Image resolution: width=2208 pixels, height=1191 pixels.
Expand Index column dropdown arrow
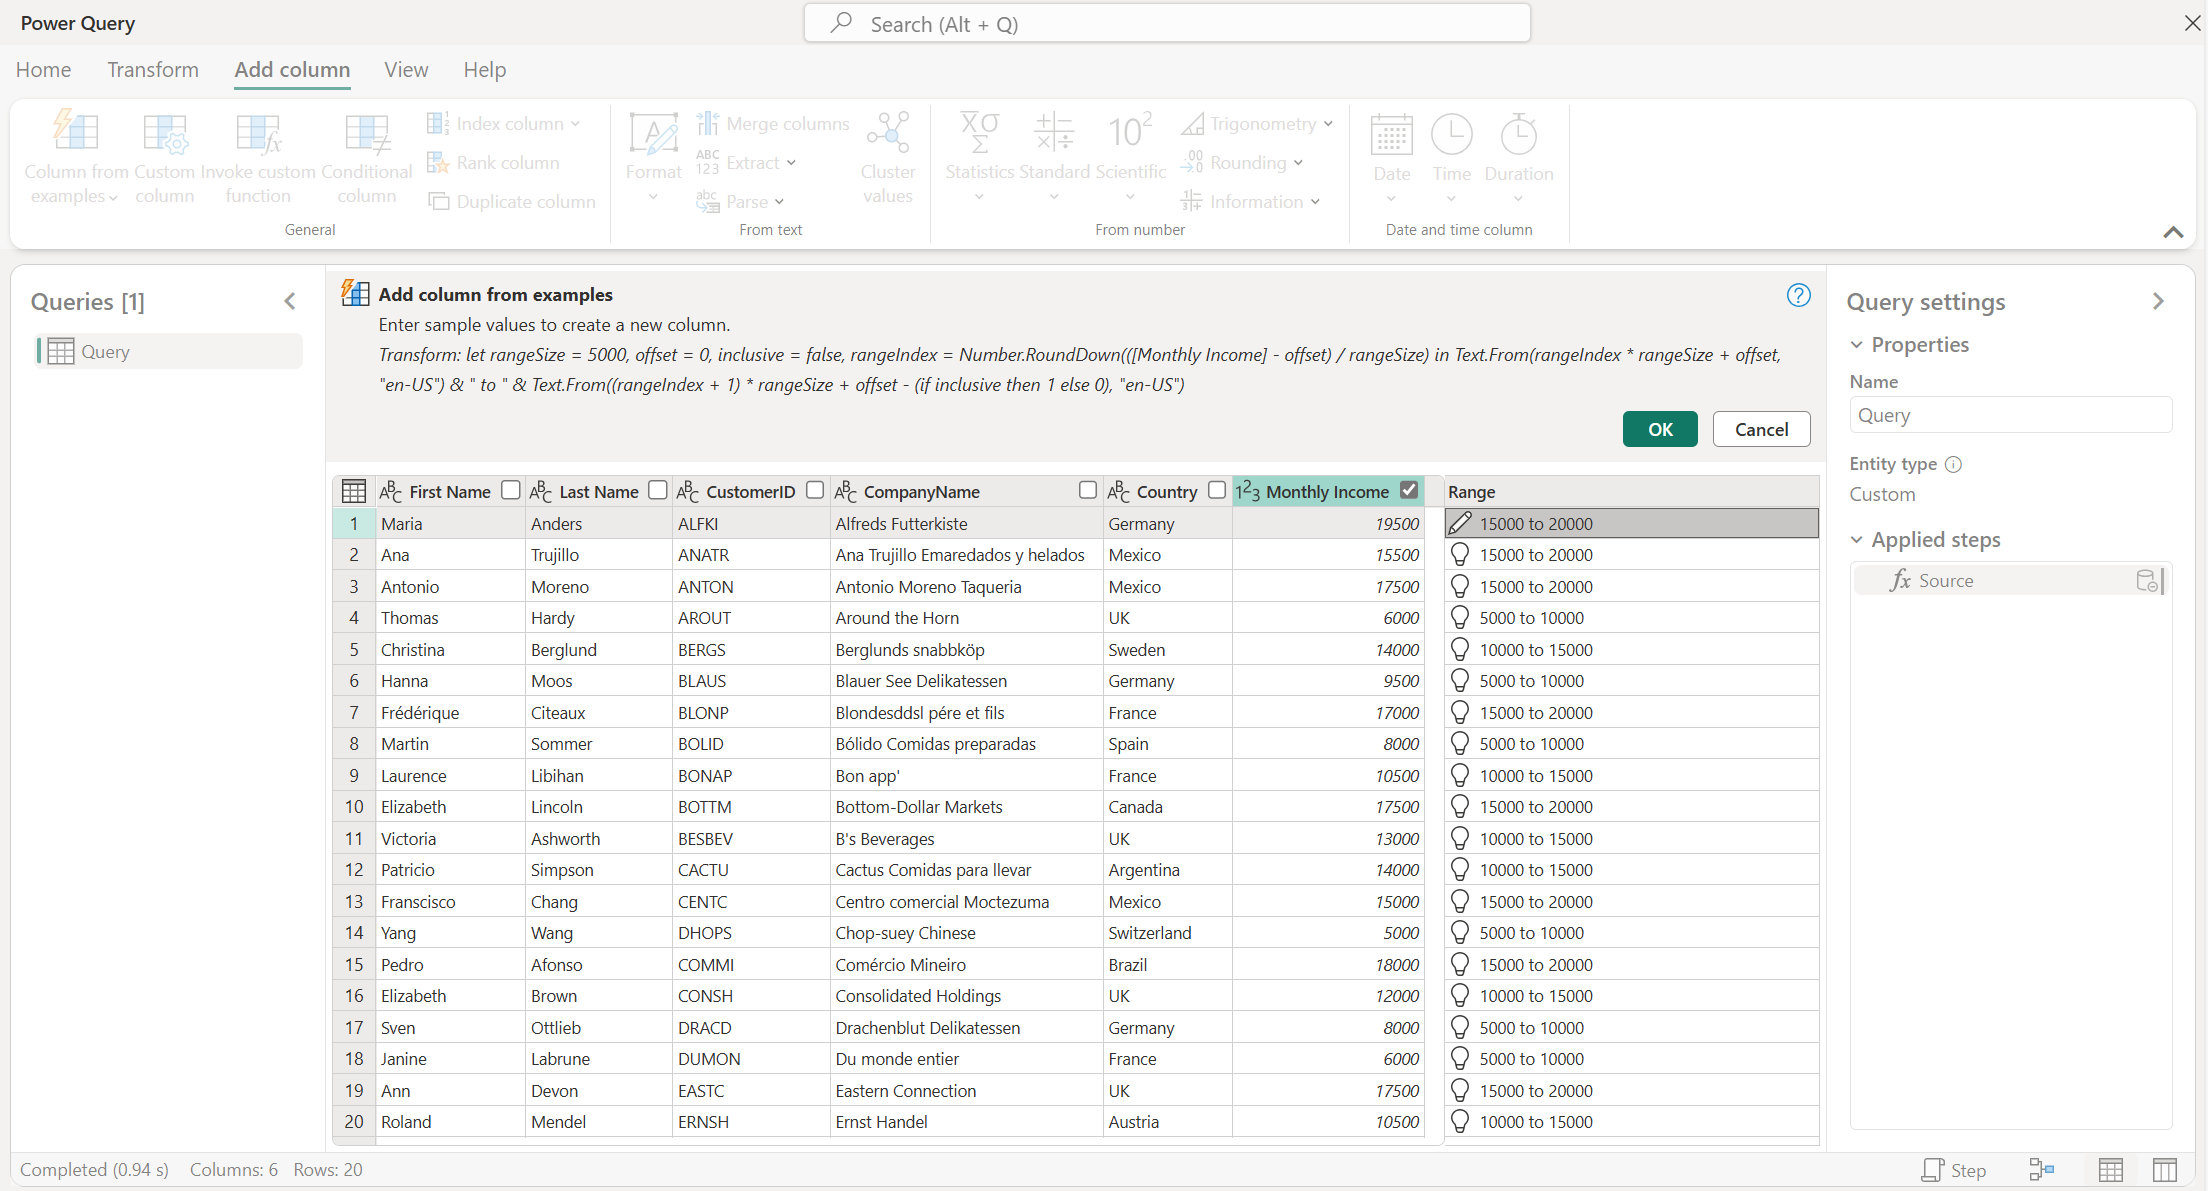point(575,123)
